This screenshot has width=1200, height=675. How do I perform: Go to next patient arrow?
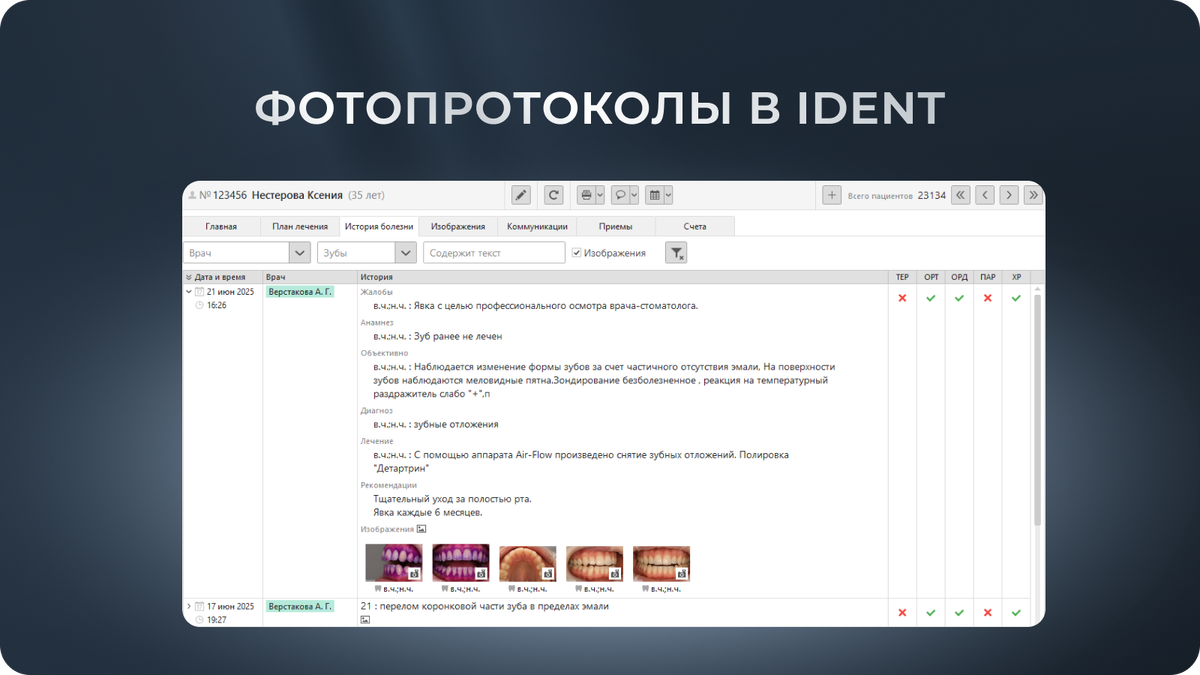click(x=1009, y=195)
